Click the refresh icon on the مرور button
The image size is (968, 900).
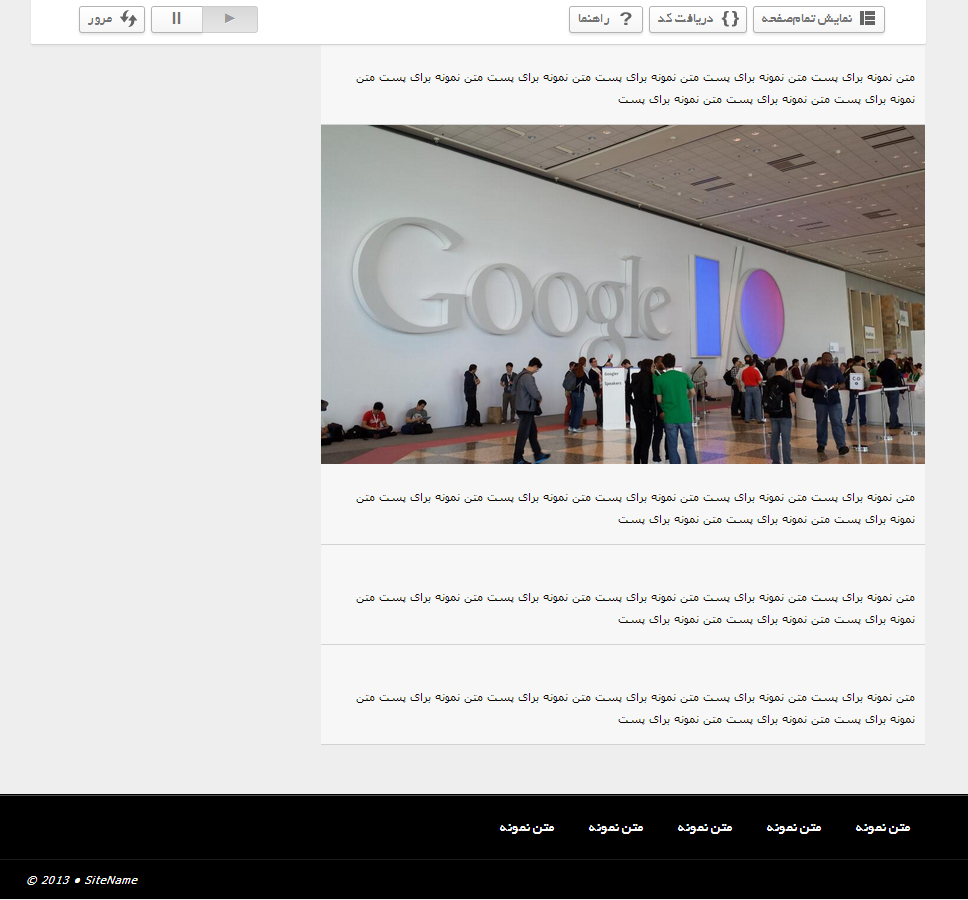pos(128,19)
